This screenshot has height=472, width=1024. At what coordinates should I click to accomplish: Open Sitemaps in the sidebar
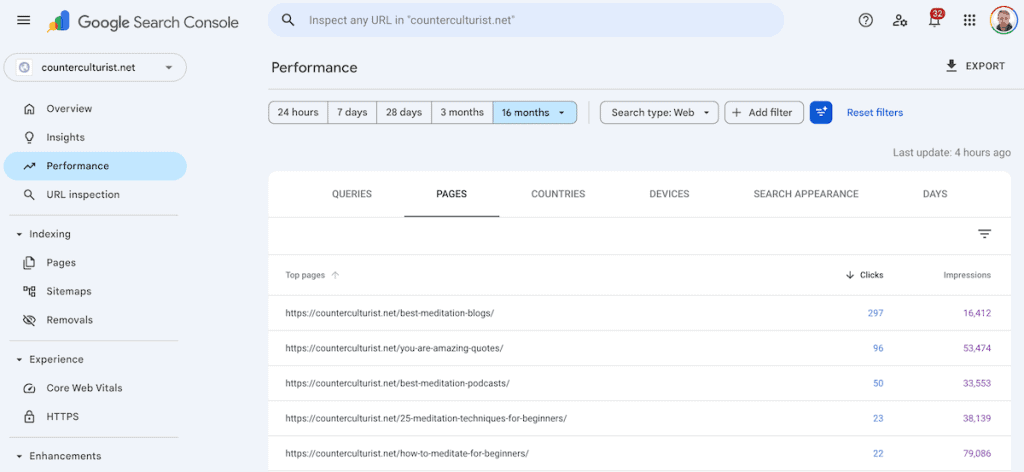click(95, 291)
